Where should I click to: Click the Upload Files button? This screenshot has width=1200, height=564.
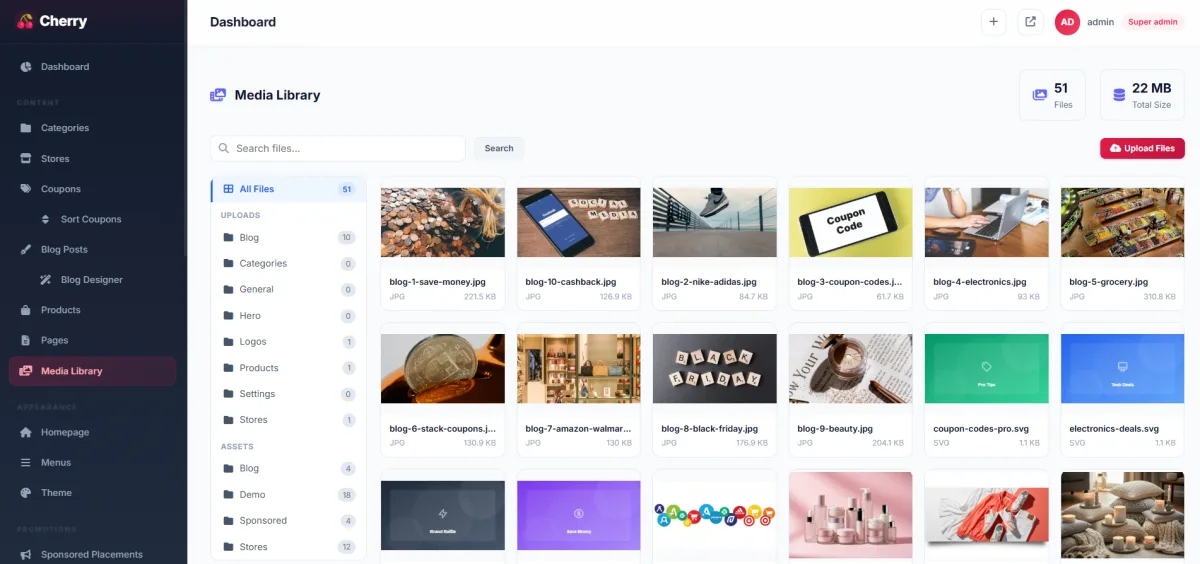pyautogui.click(x=1142, y=148)
